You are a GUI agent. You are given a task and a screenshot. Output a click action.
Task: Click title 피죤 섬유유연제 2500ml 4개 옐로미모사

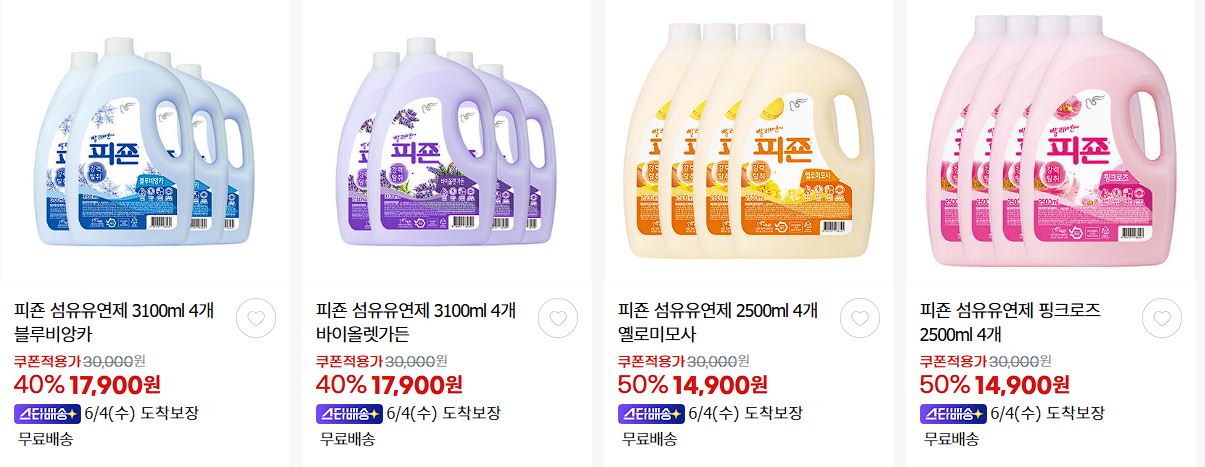(x=718, y=322)
